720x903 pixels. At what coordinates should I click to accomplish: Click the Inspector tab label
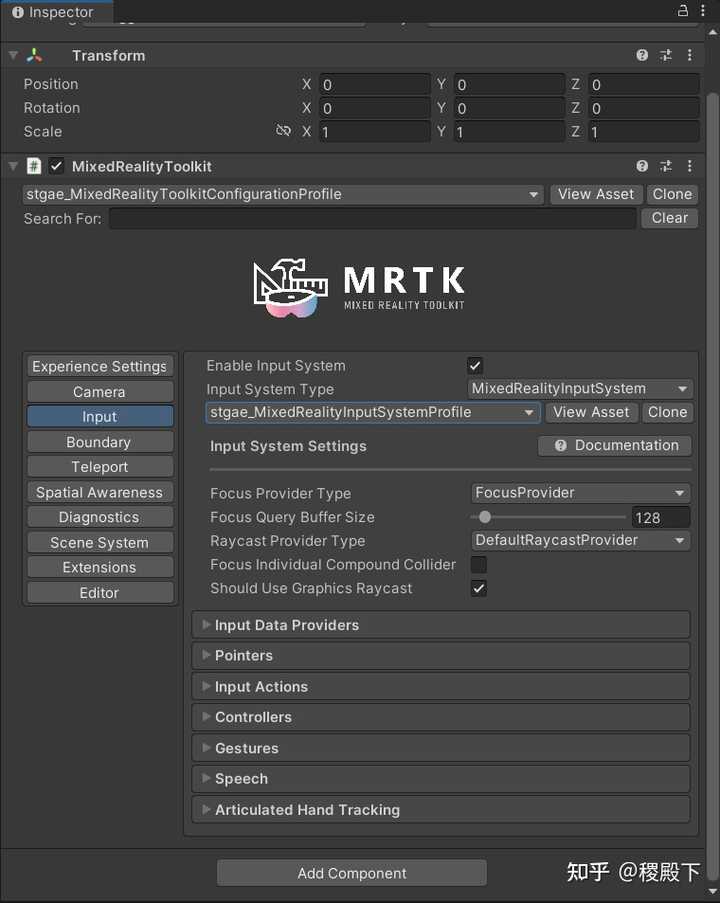[x=60, y=12]
